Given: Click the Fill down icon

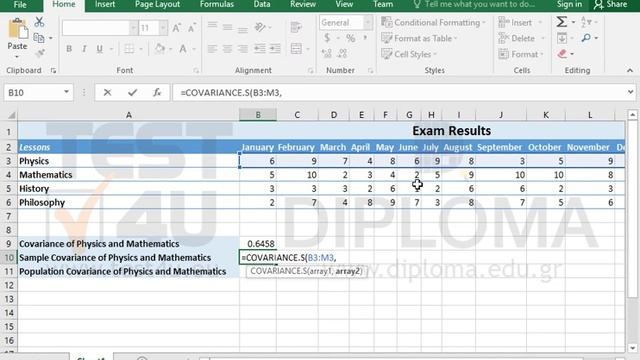Looking at the screenshot, I should coord(562,38).
